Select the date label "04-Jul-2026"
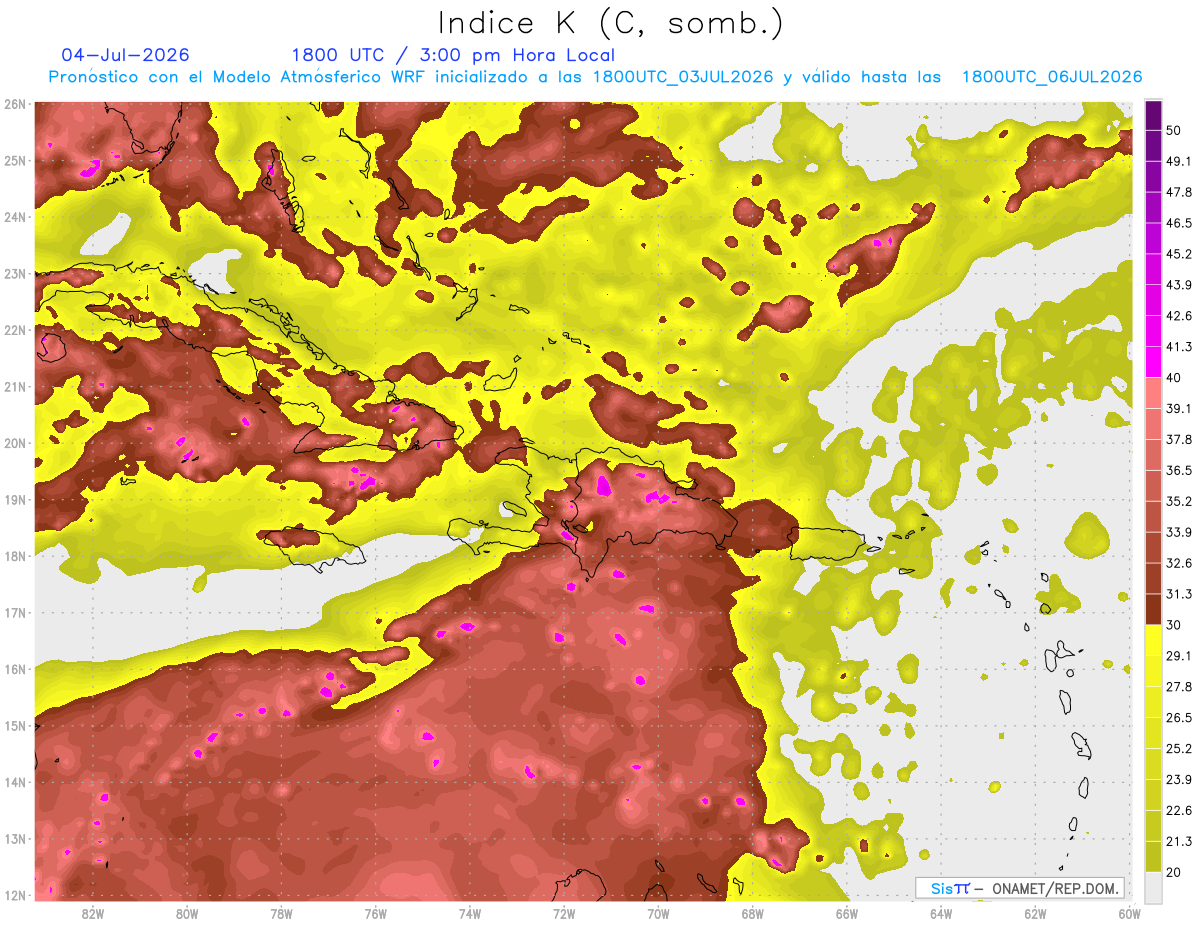1200x927 pixels. (x=126, y=55)
